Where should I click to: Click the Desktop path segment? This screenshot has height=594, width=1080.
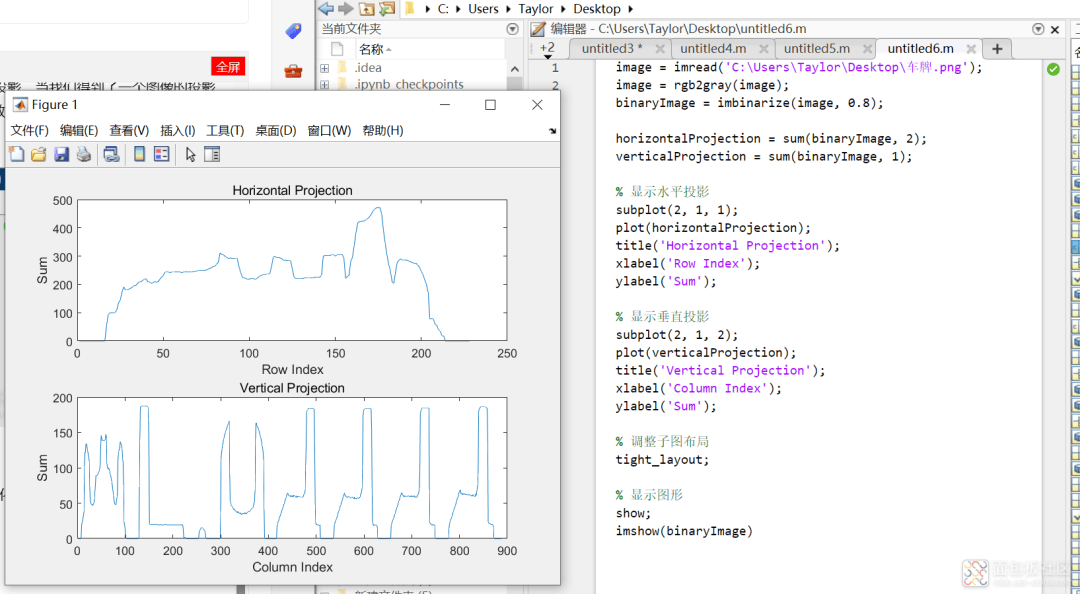click(x=596, y=9)
